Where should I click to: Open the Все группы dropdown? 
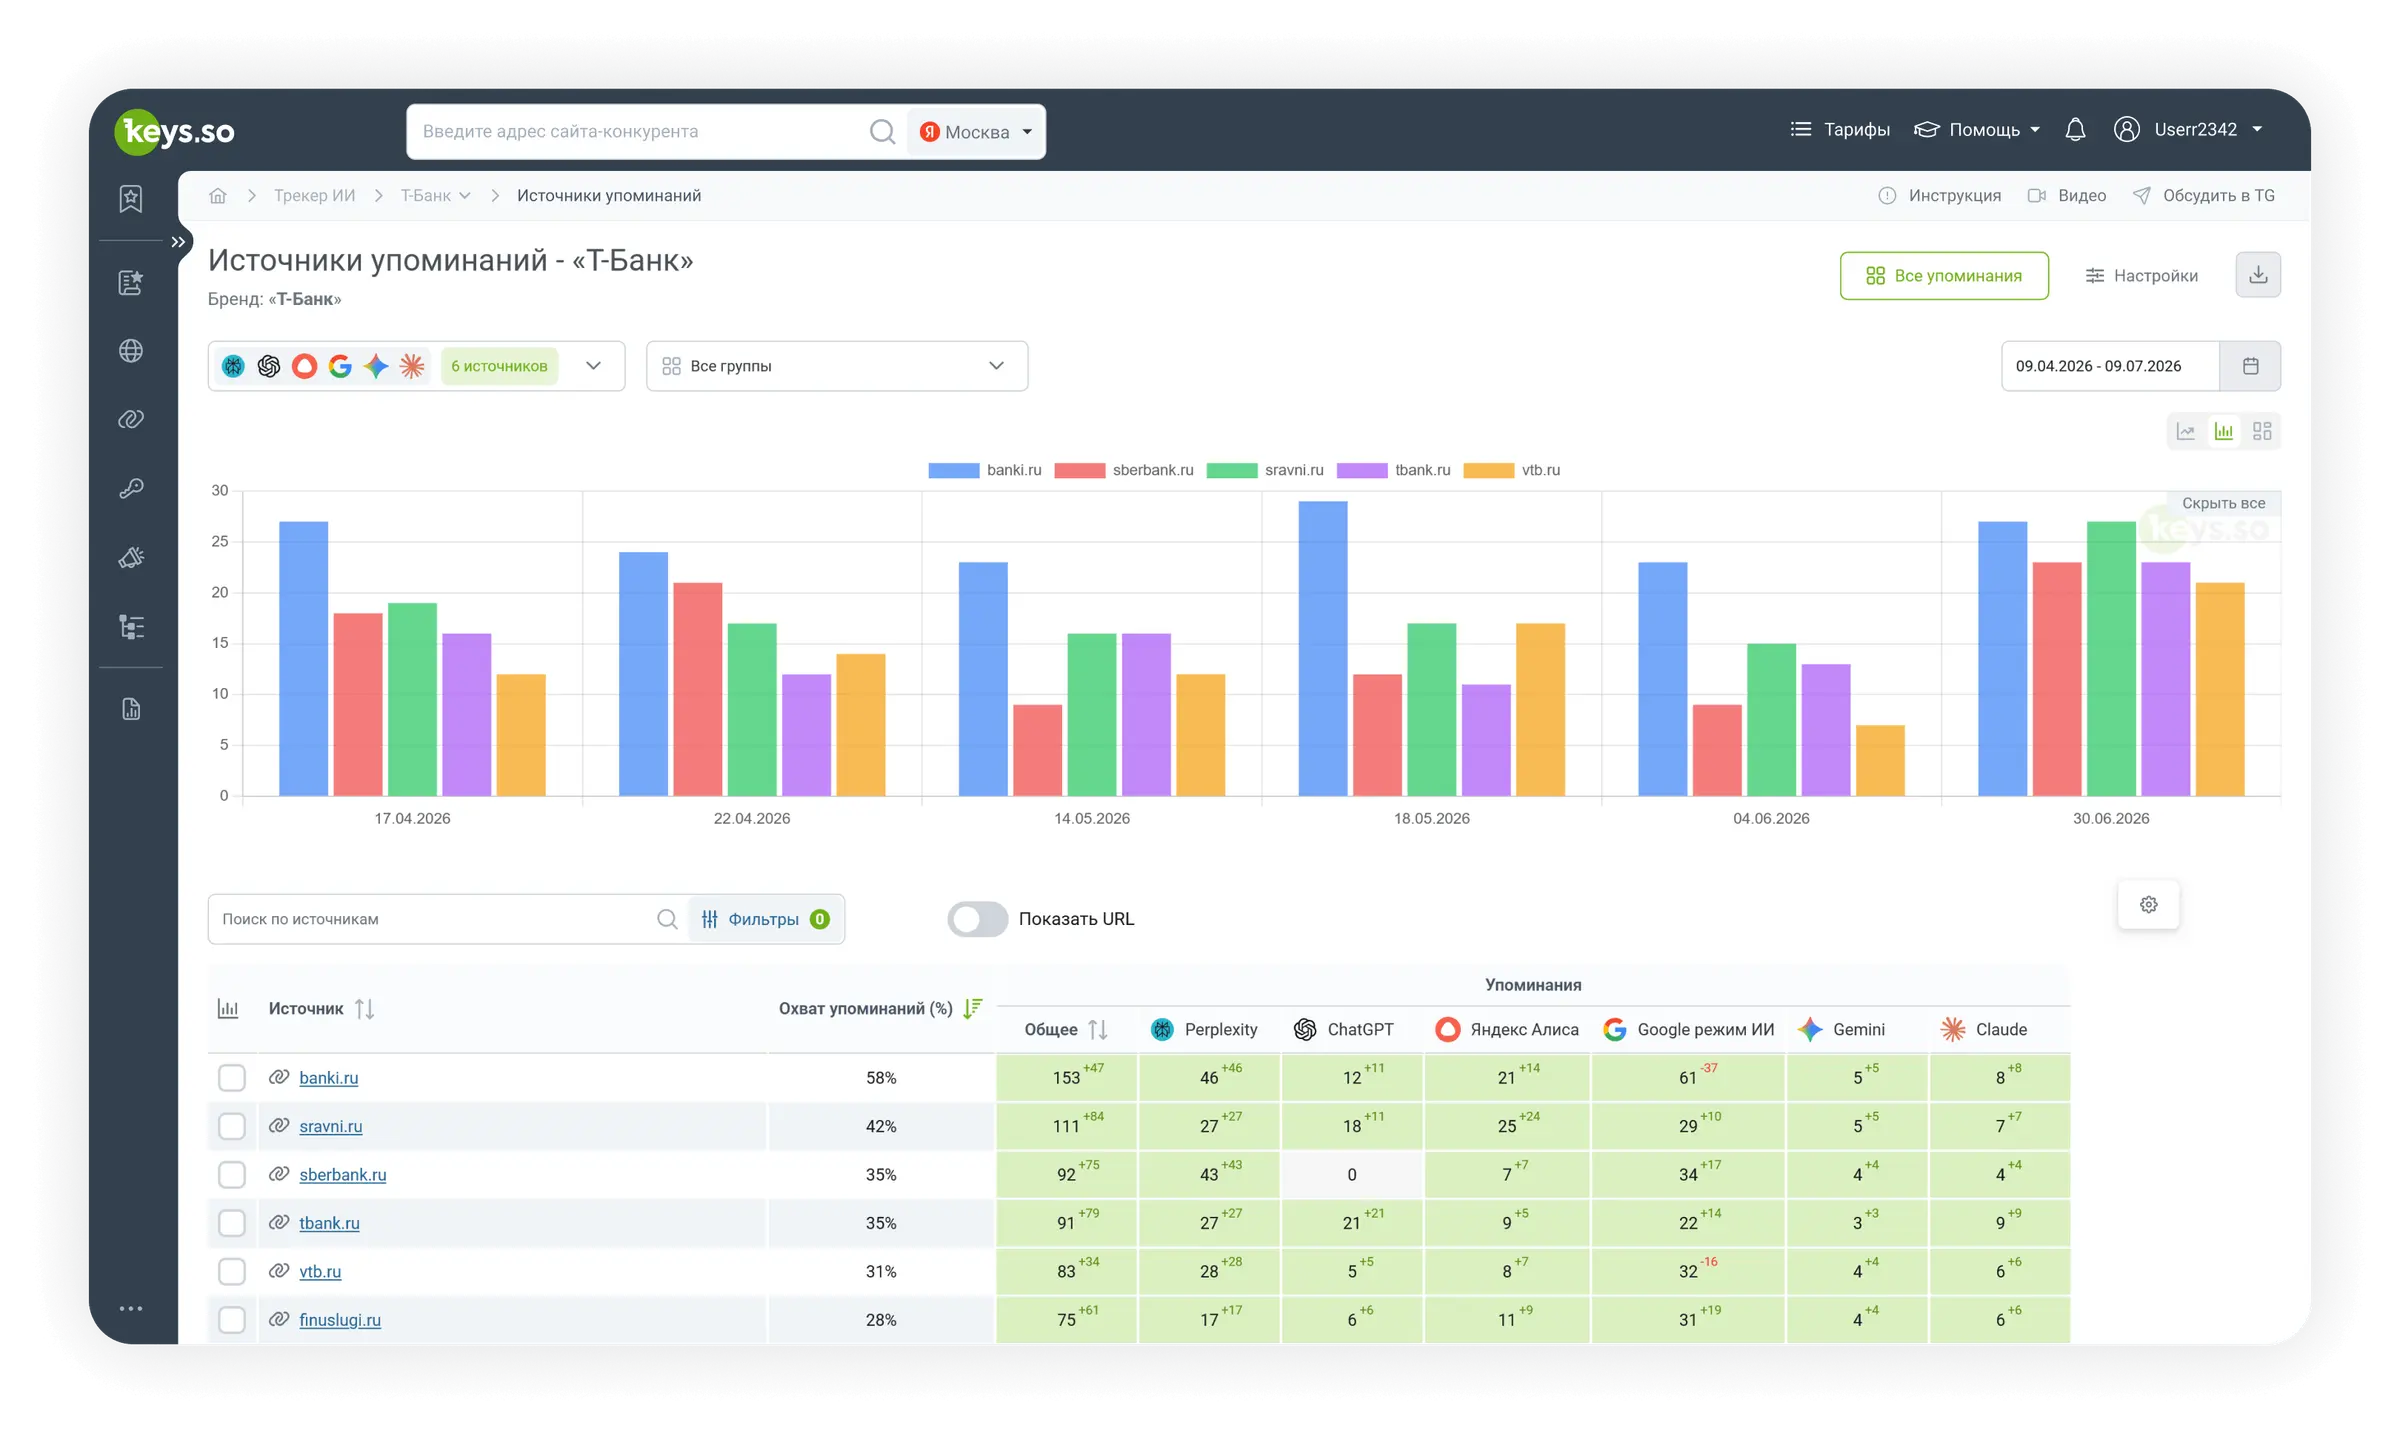tap(837, 366)
